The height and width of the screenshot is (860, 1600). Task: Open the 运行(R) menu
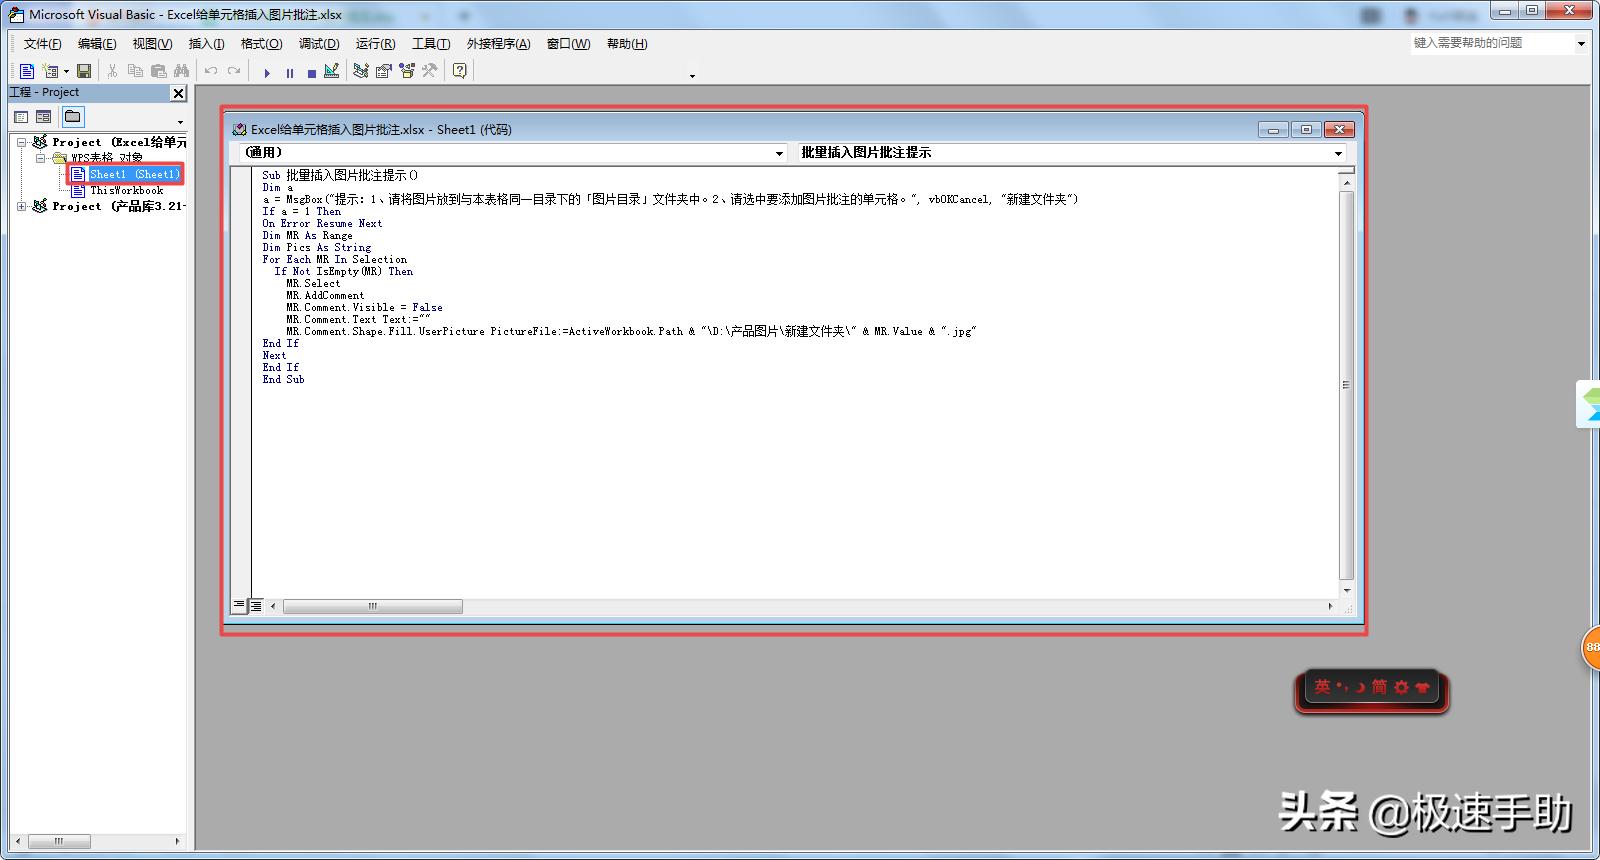point(375,44)
